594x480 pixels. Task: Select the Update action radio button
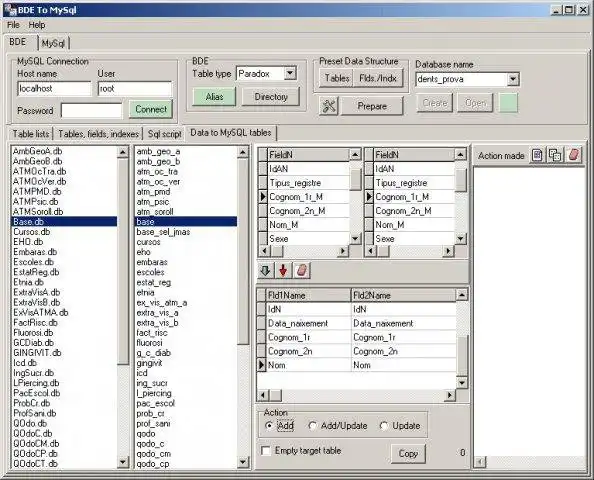coord(384,425)
